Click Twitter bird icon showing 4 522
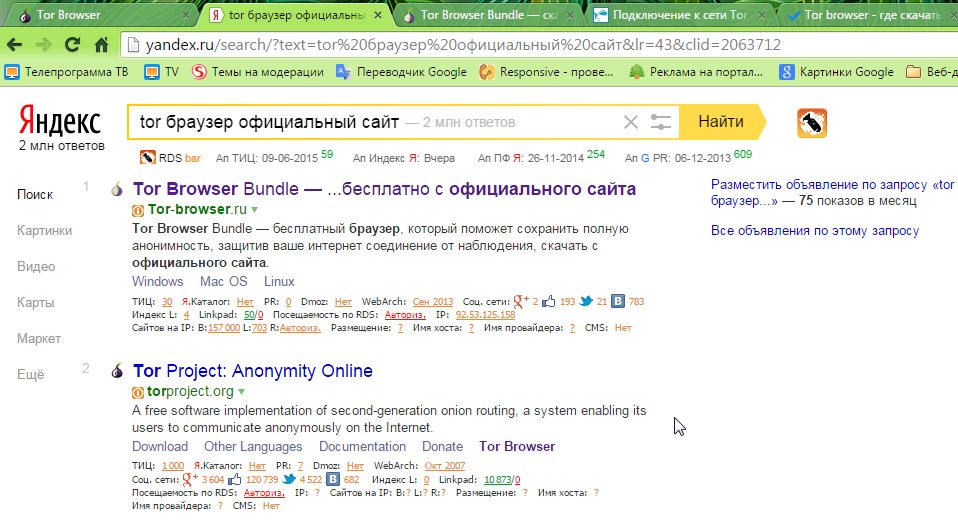958x520 pixels. coord(290,479)
